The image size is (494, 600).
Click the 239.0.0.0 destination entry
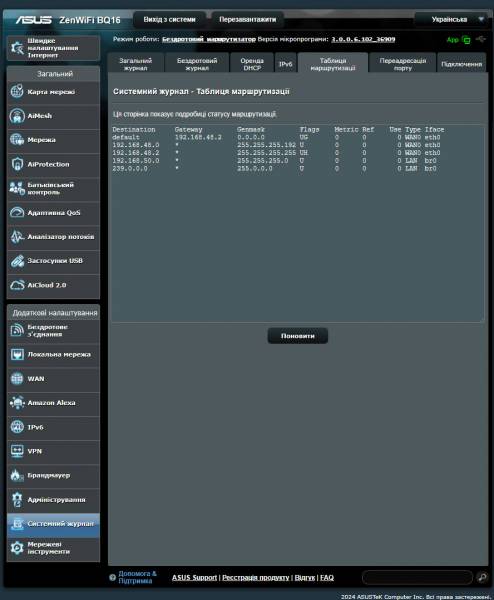click(130, 168)
